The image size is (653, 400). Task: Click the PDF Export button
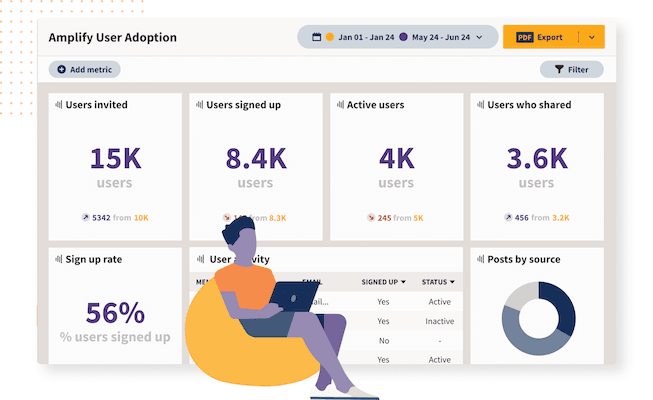[x=541, y=37]
